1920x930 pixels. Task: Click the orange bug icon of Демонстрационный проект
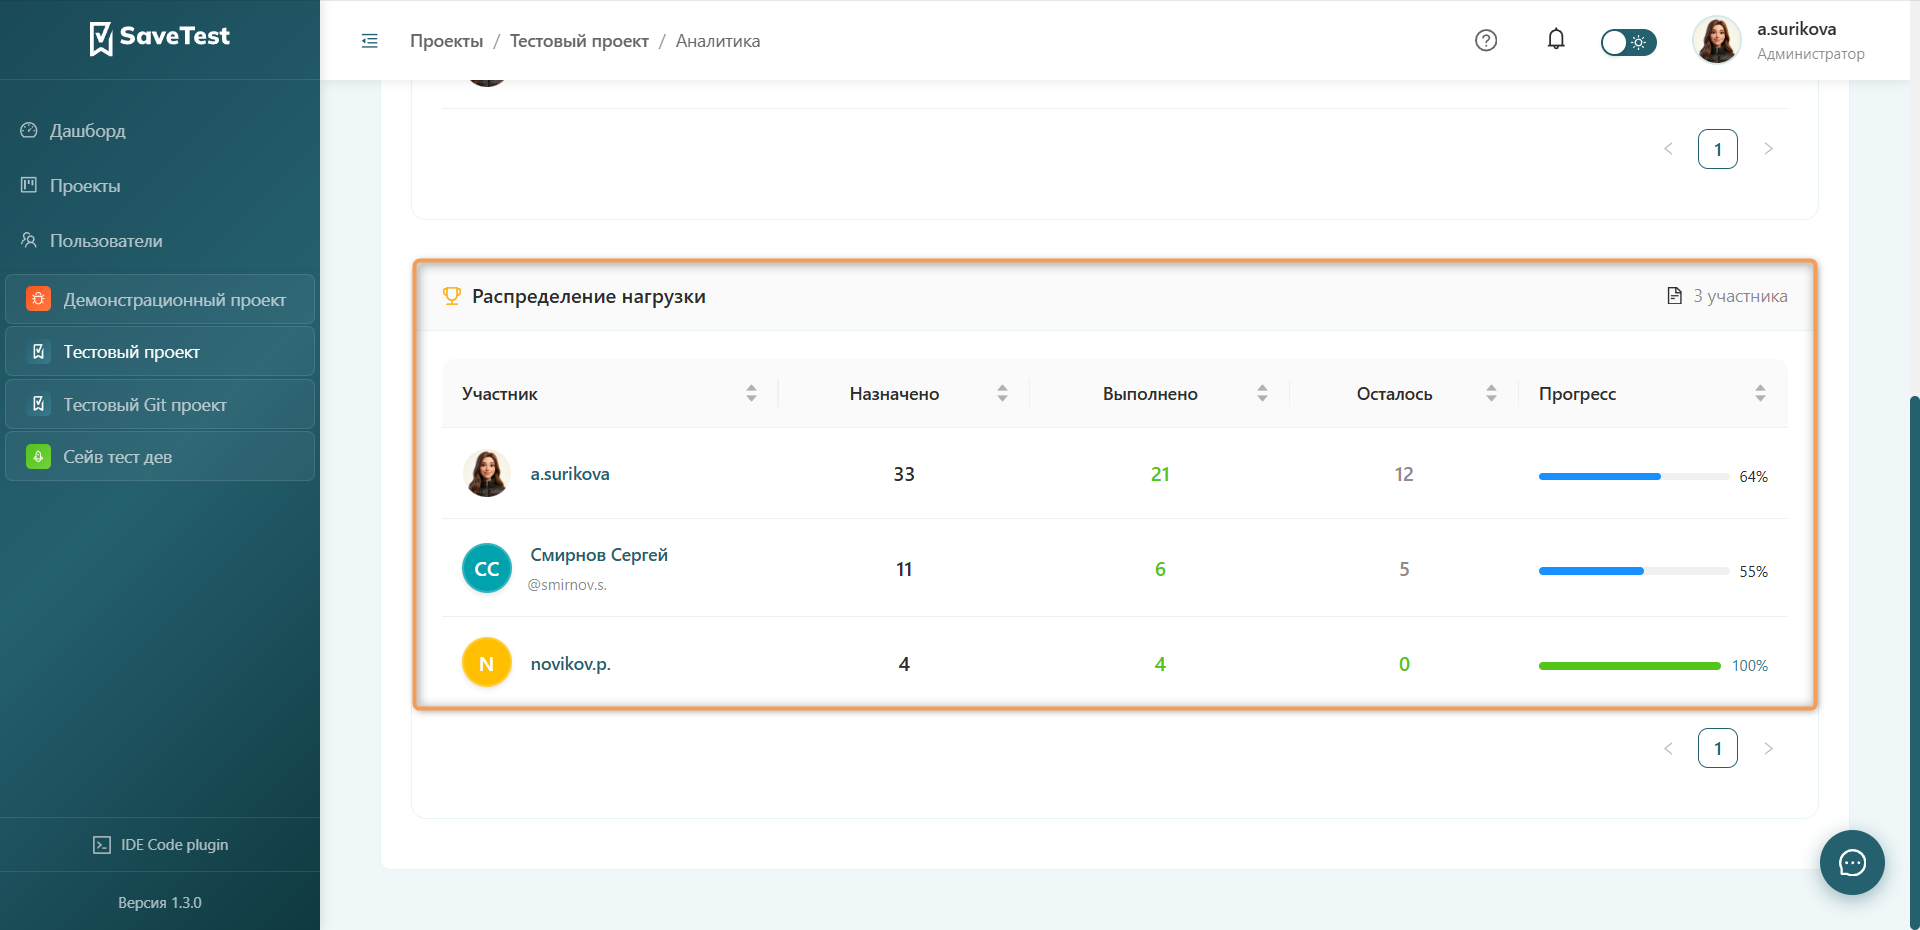coord(38,299)
